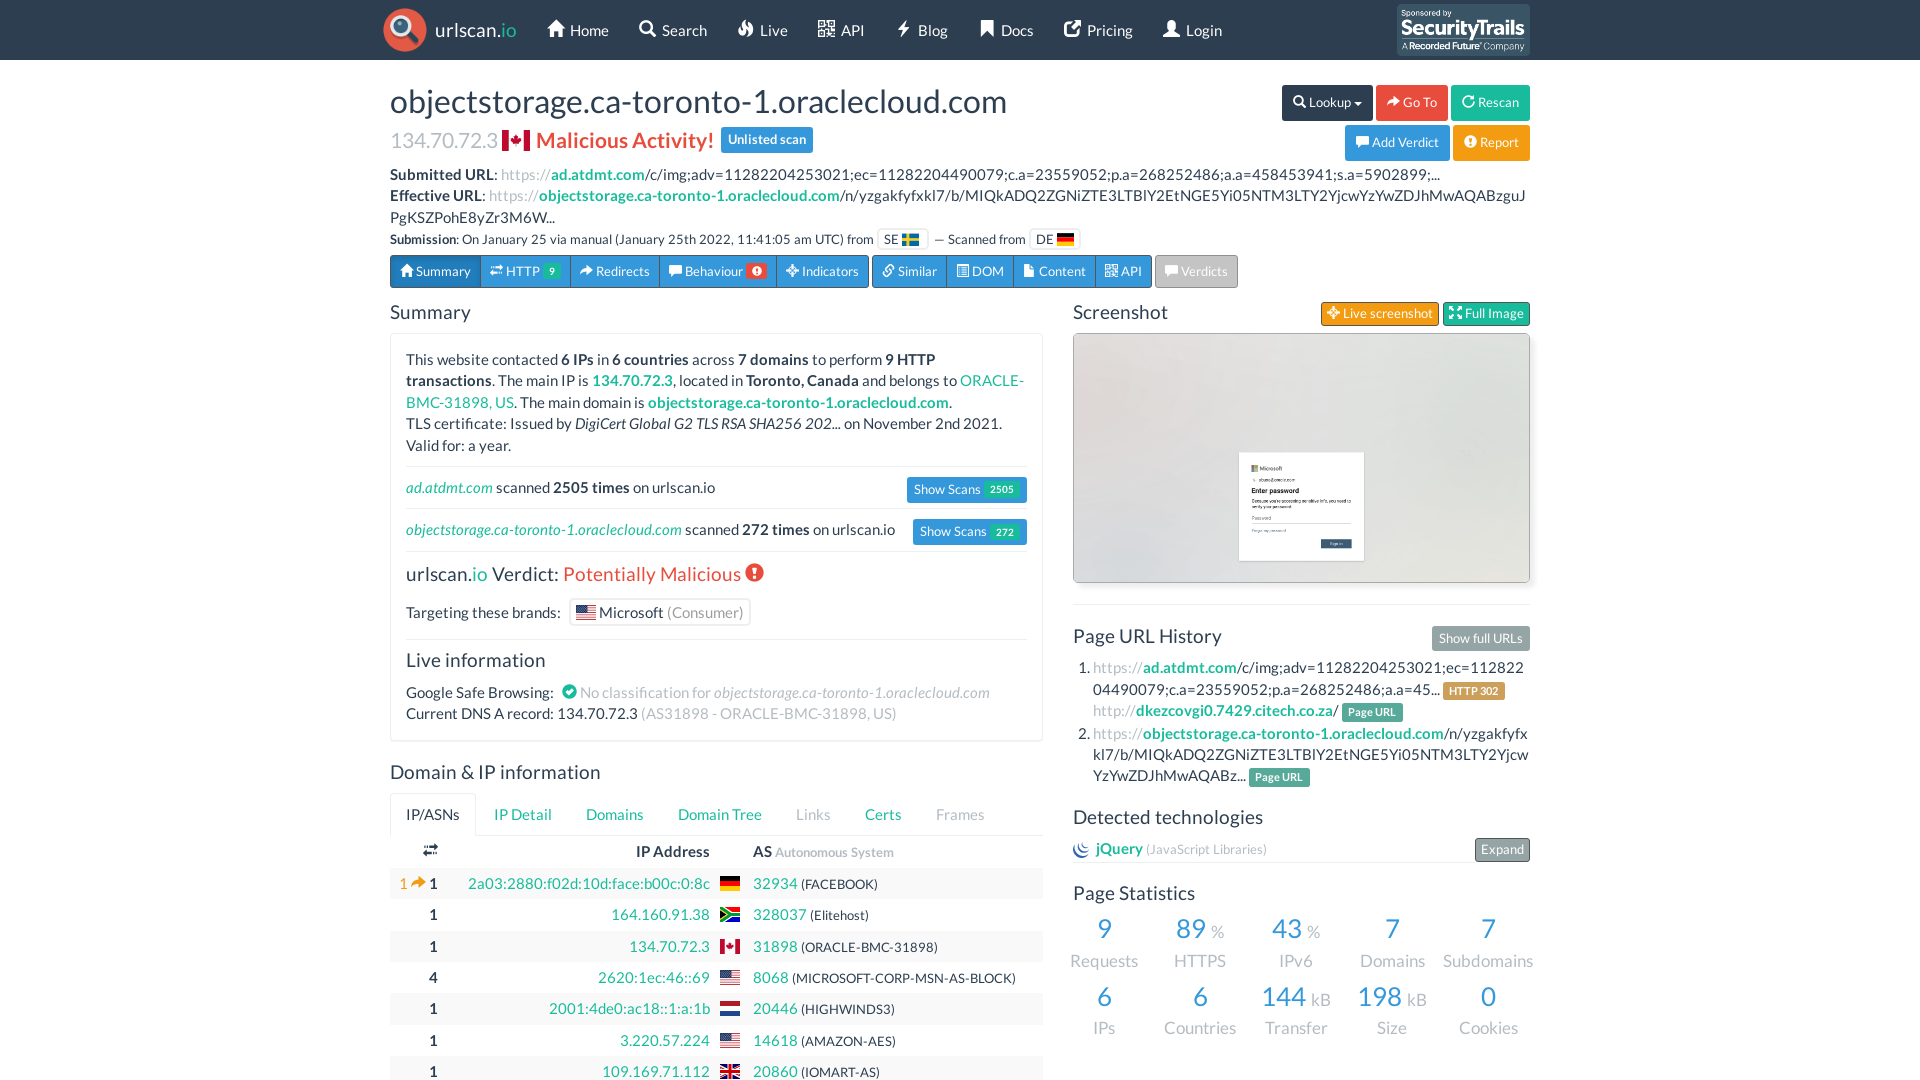Click the Microsoft (Consumer) brand tag
The width and height of the screenshot is (1920, 1080).
click(x=660, y=613)
